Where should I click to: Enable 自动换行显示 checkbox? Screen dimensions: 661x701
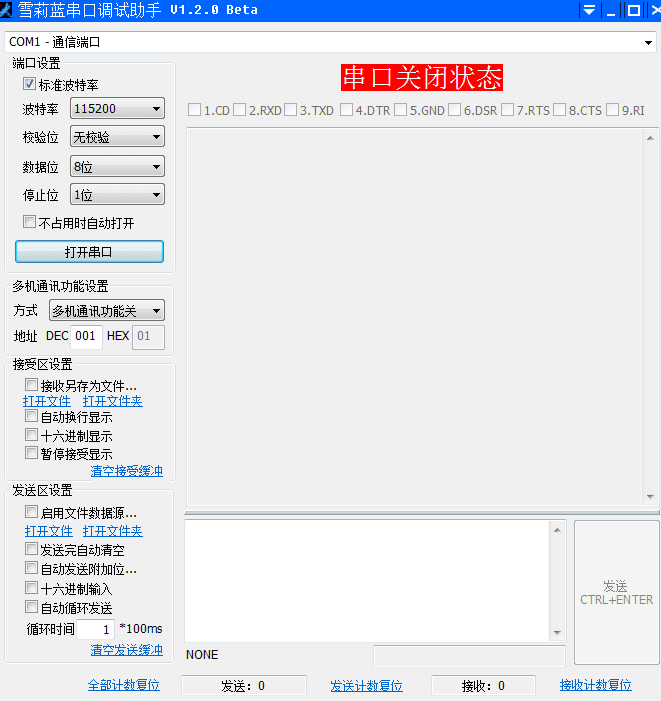click(x=31, y=416)
